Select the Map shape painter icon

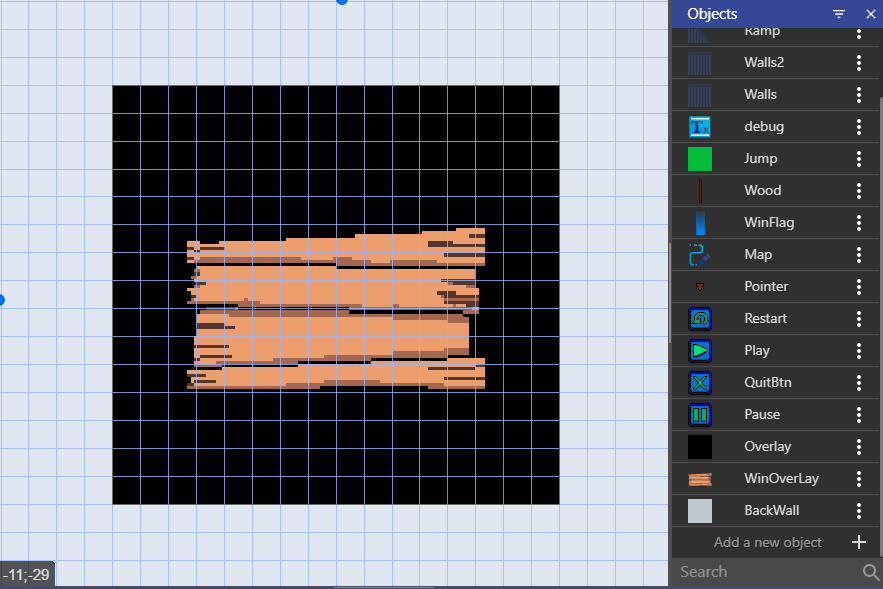click(x=700, y=255)
